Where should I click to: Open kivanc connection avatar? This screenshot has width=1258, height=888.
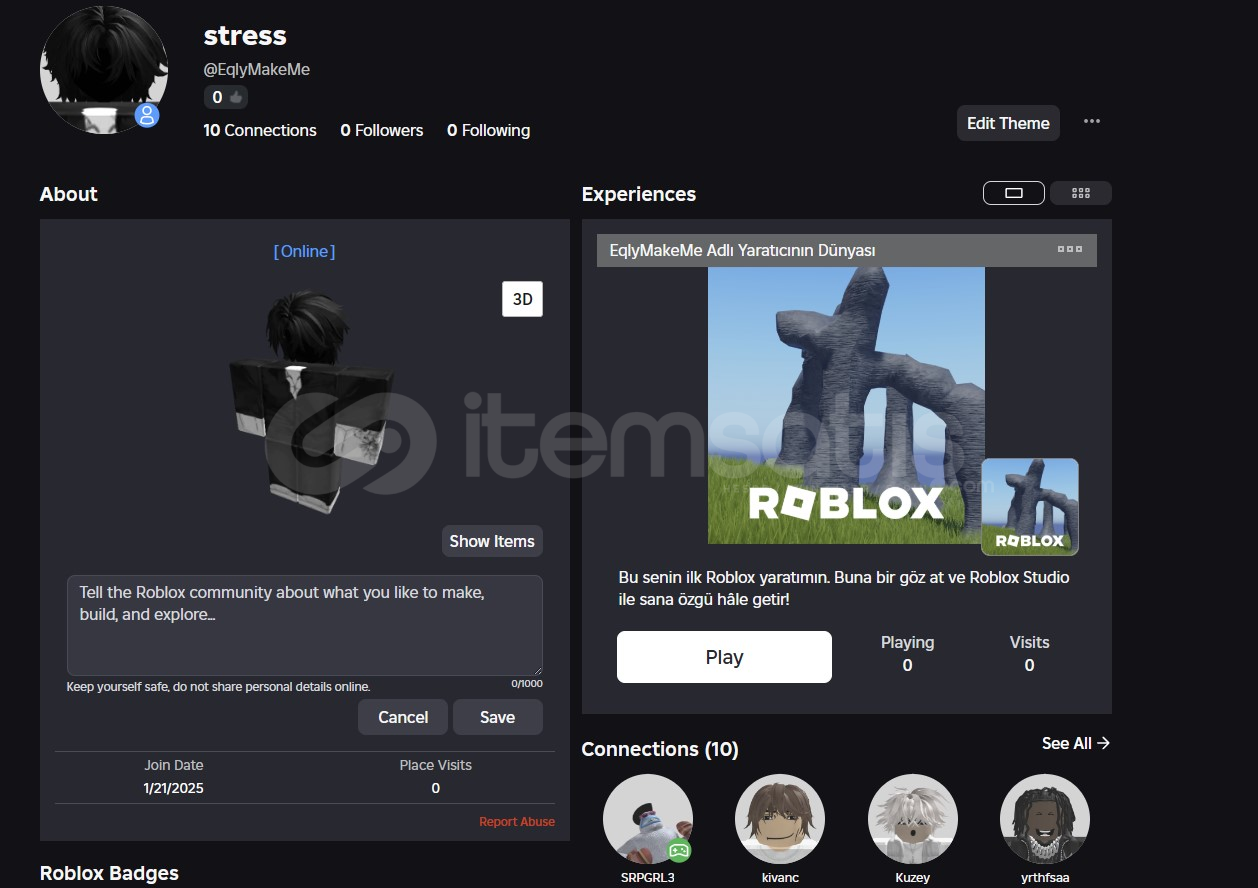click(x=780, y=819)
